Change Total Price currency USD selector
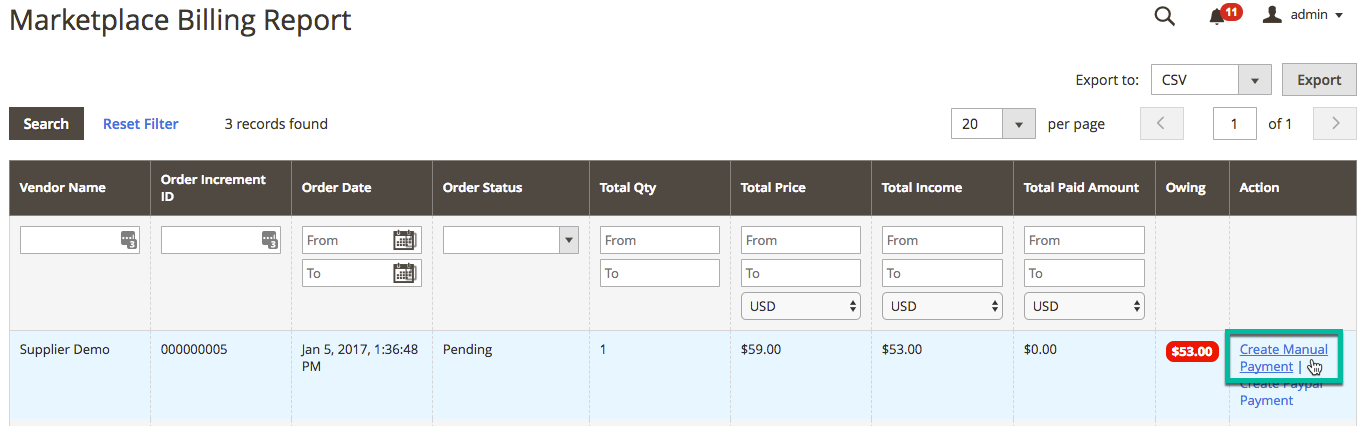The height and width of the screenshot is (426, 1366). [801, 306]
